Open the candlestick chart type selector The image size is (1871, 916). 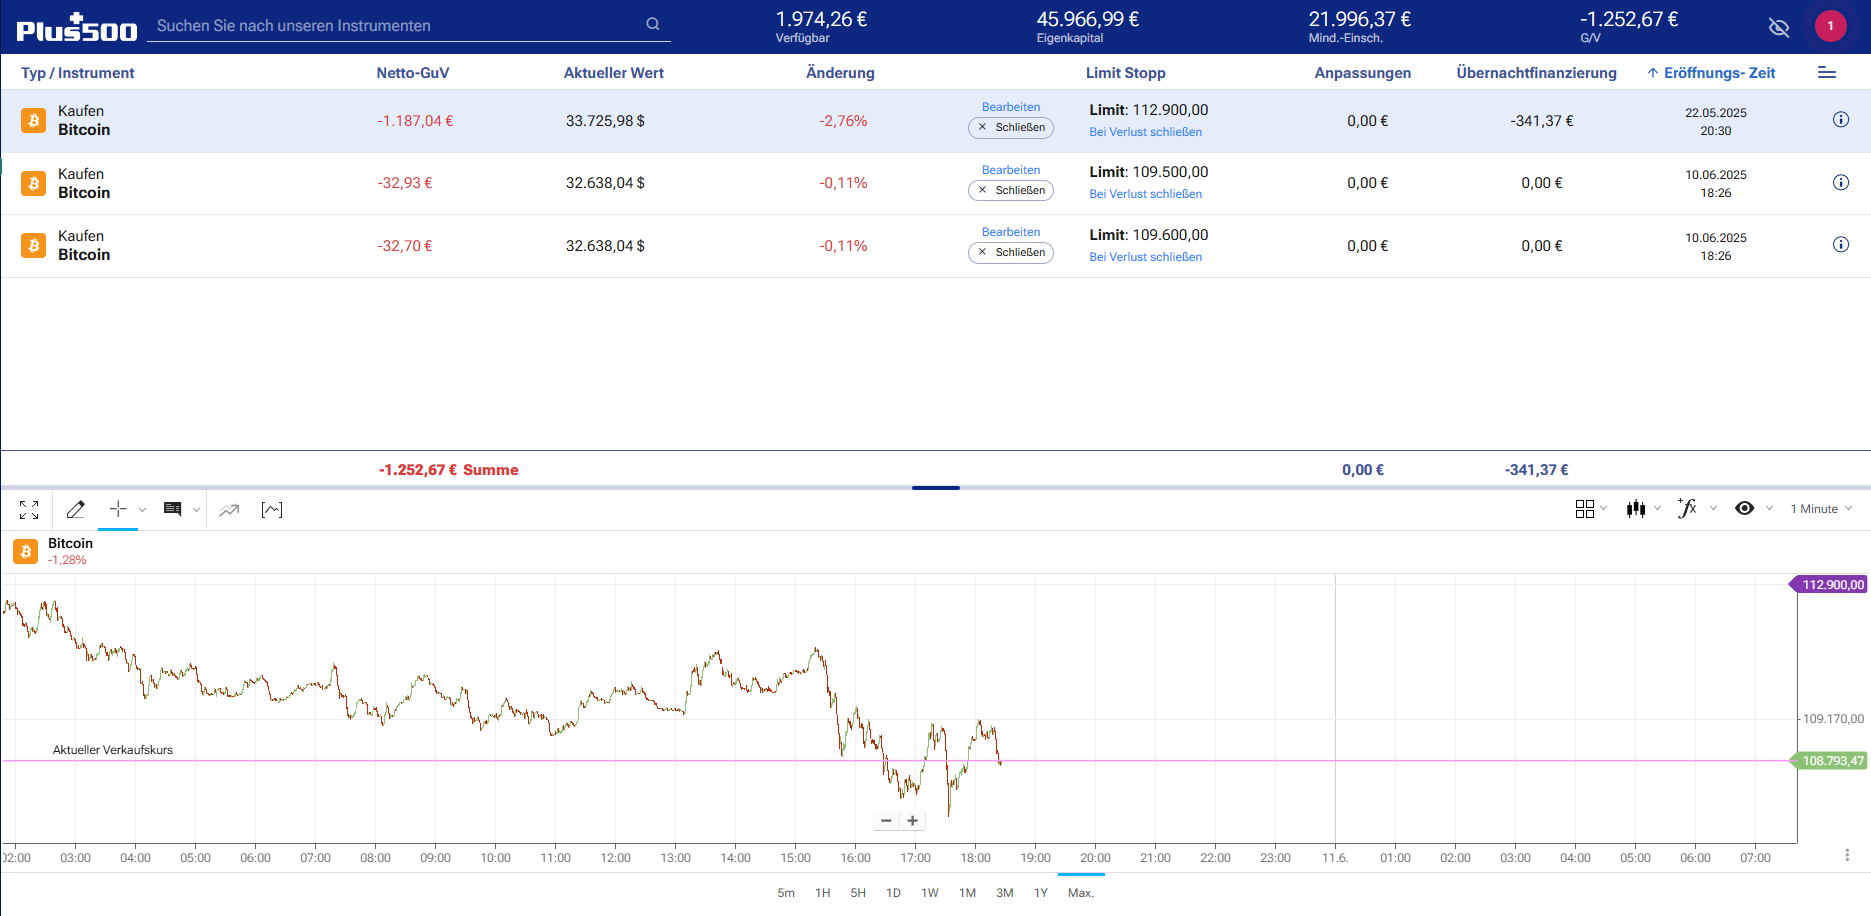click(x=1636, y=509)
